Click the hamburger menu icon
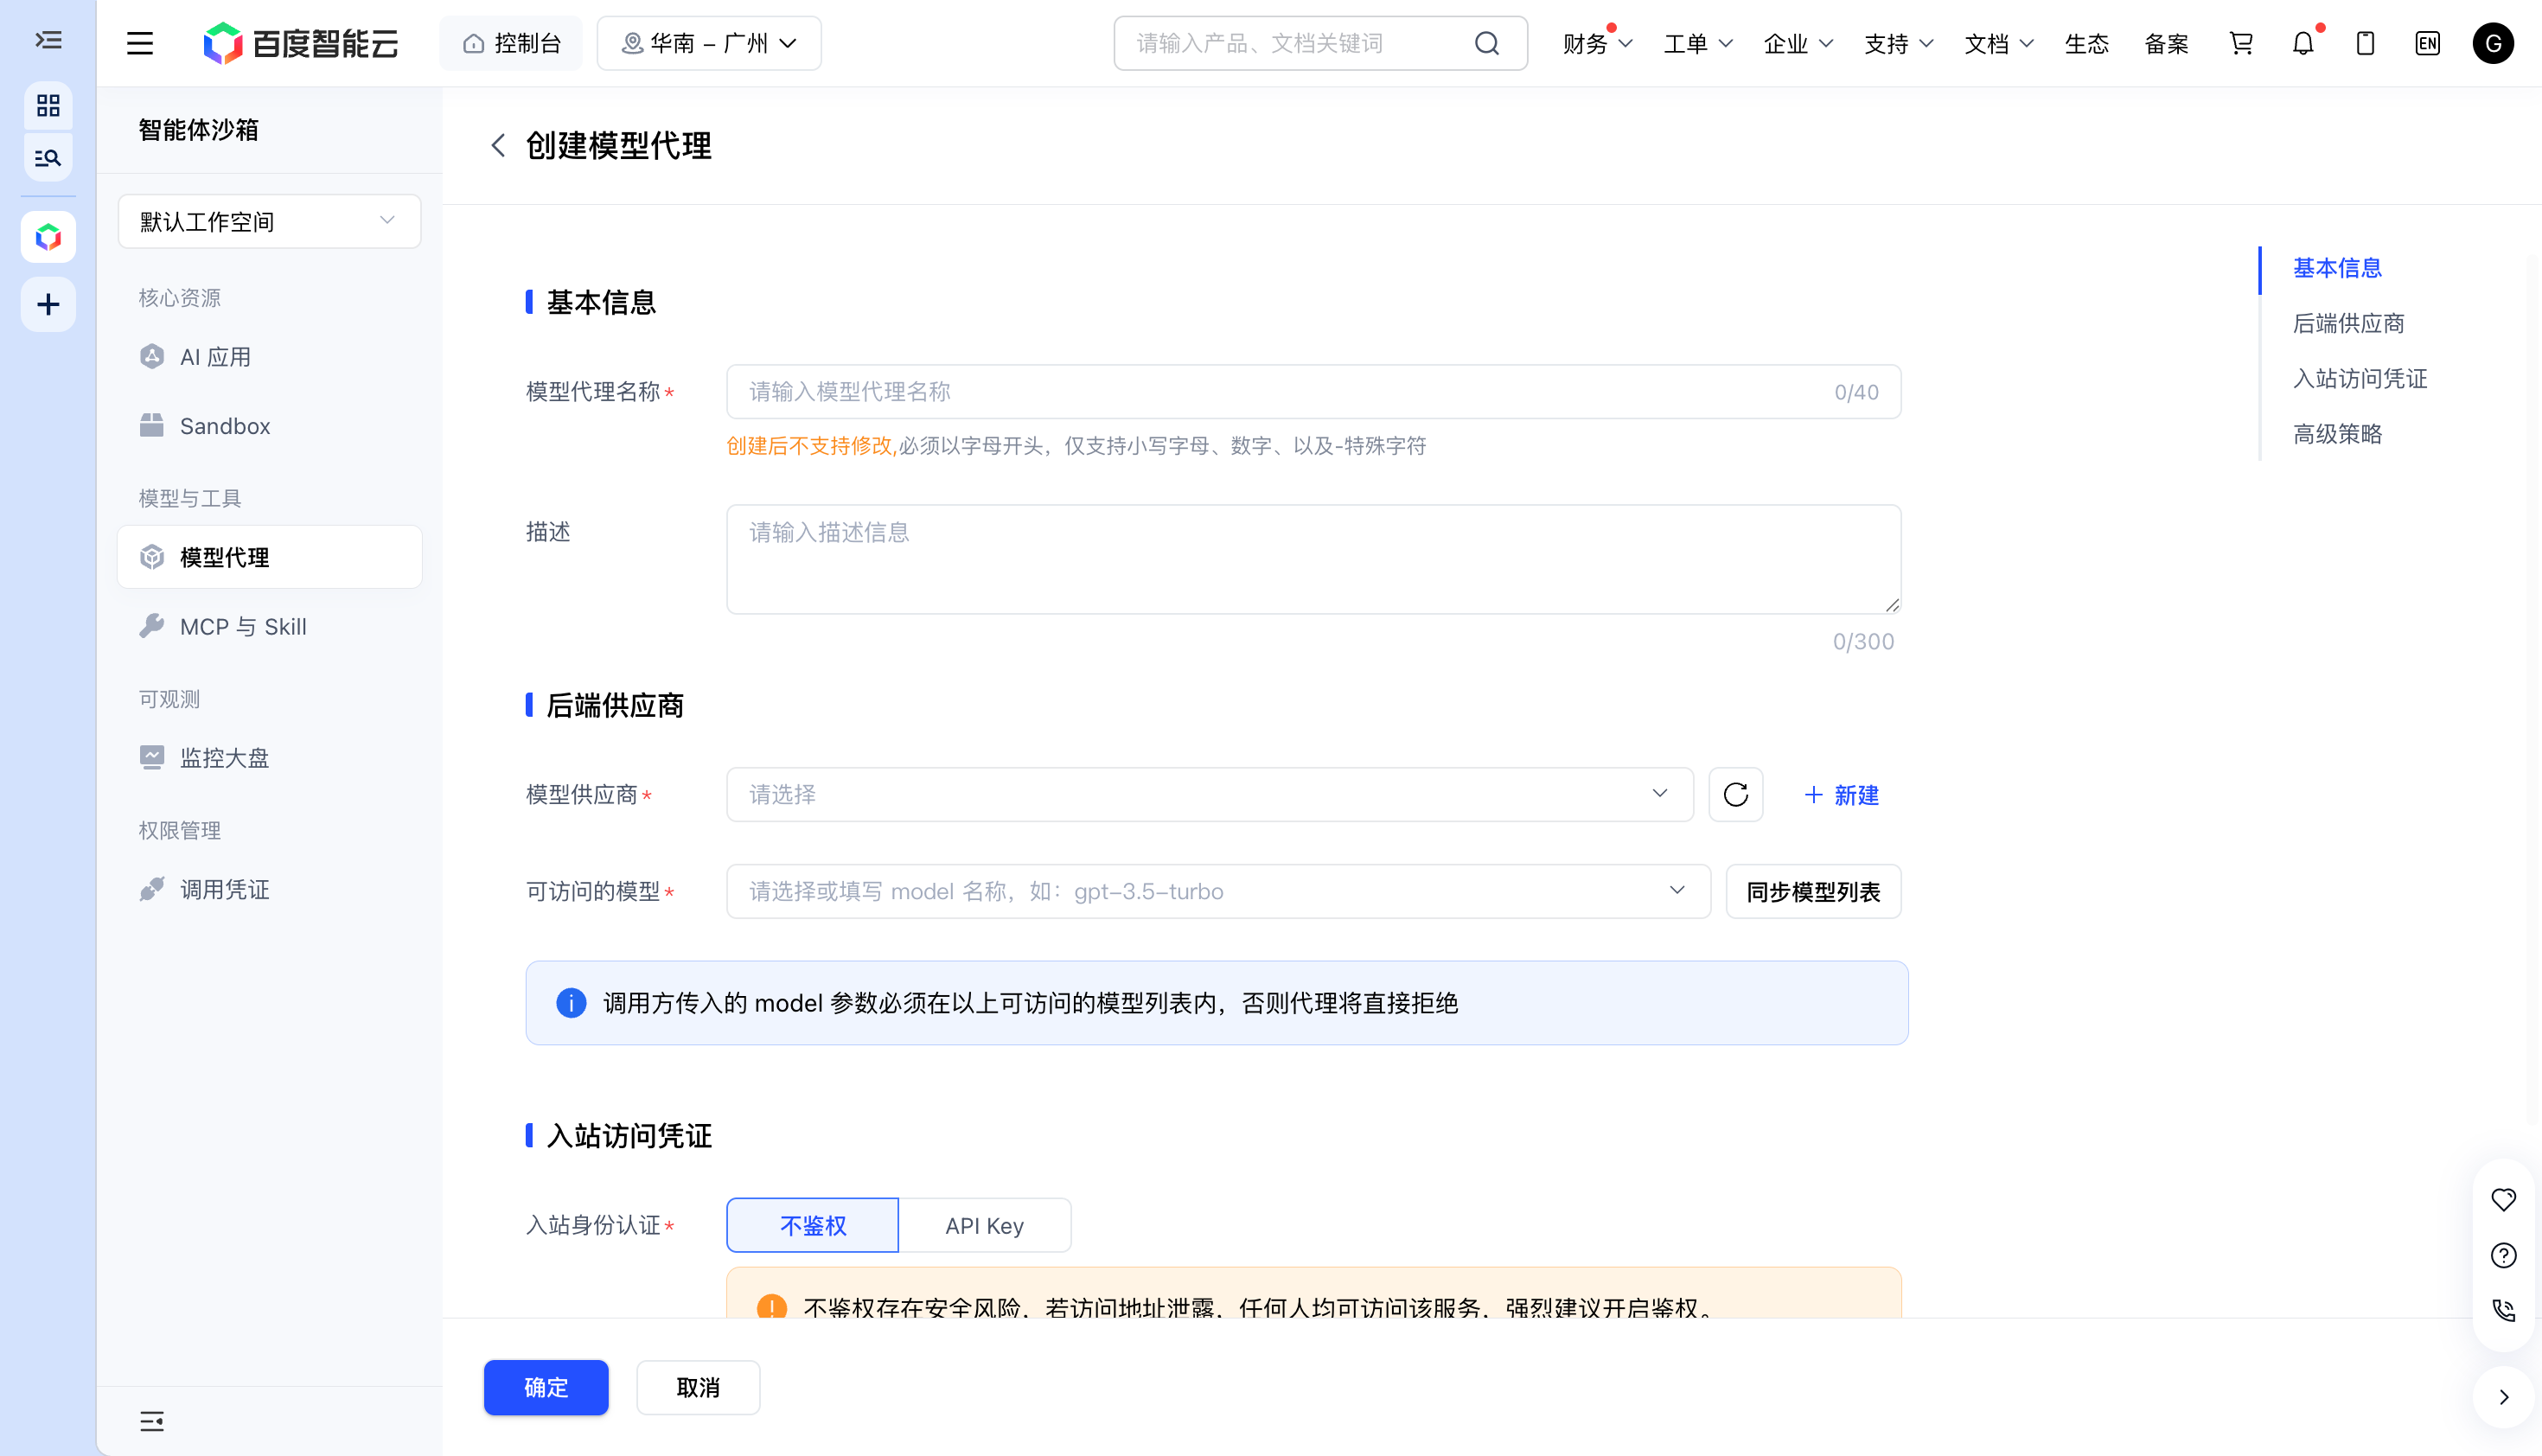The image size is (2542, 1456). click(140, 43)
